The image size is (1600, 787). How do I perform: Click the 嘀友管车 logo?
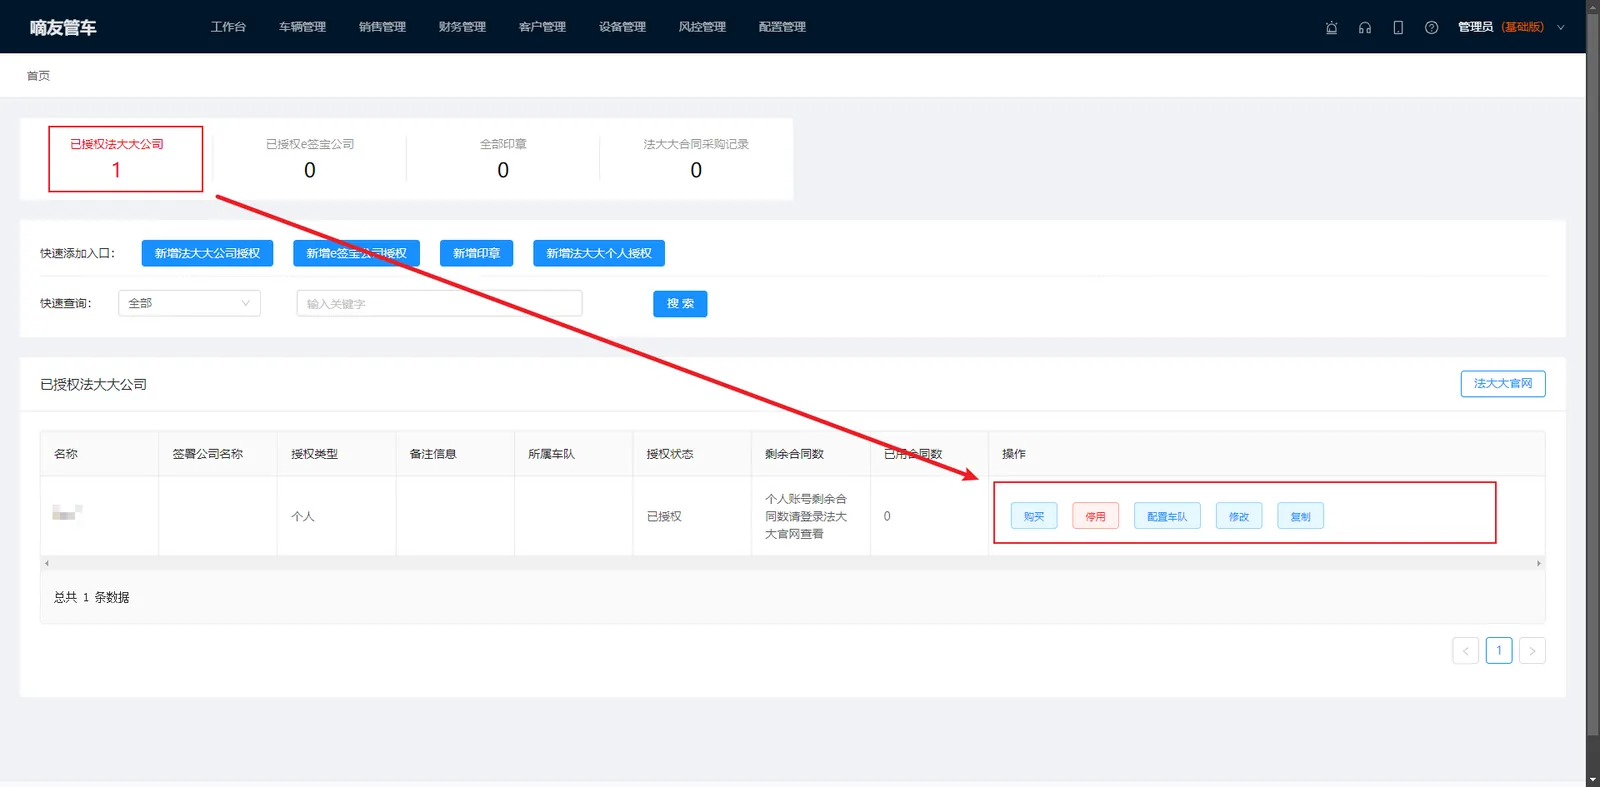63,28
